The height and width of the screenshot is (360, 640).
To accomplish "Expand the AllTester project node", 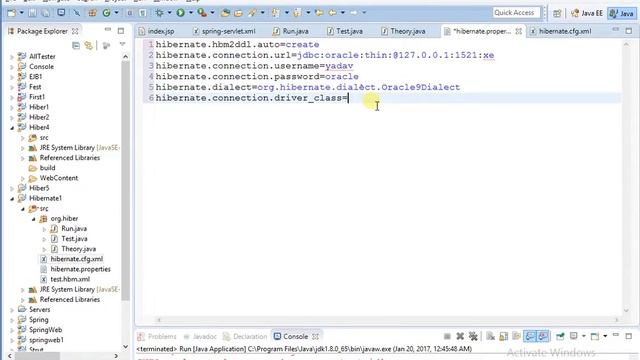I will click(12, 57).
